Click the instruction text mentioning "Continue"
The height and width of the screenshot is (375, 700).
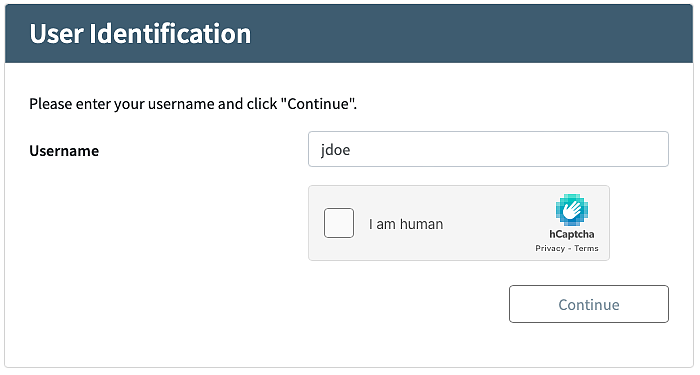[x=193, y=104]
